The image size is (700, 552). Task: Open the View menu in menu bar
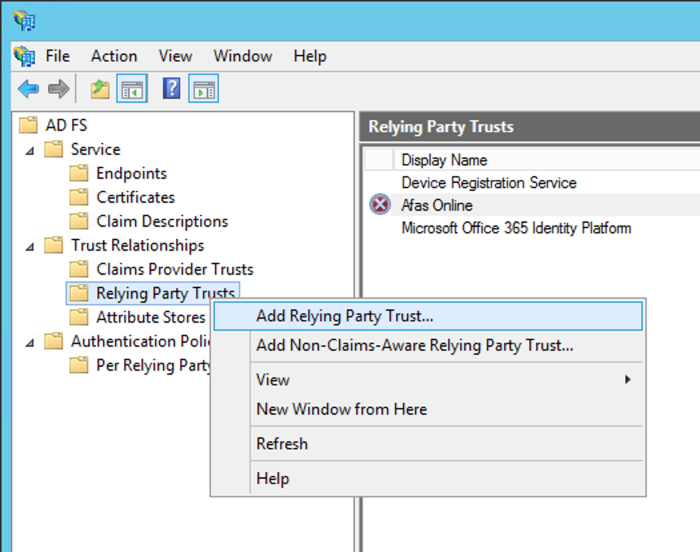[175, 56]
